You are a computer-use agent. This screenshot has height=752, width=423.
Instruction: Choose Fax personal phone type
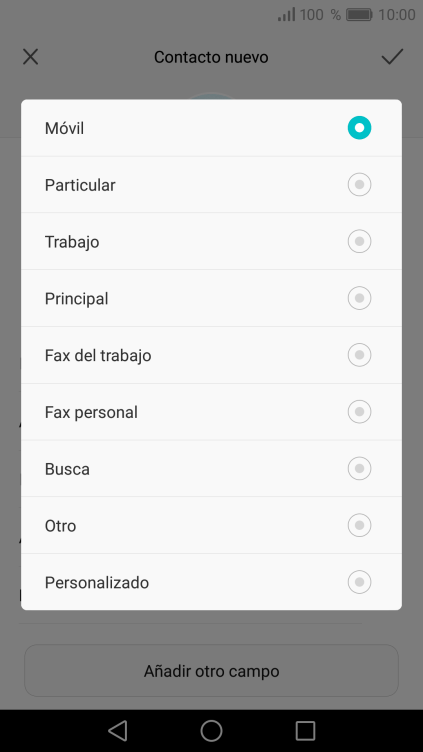[212, 412]
